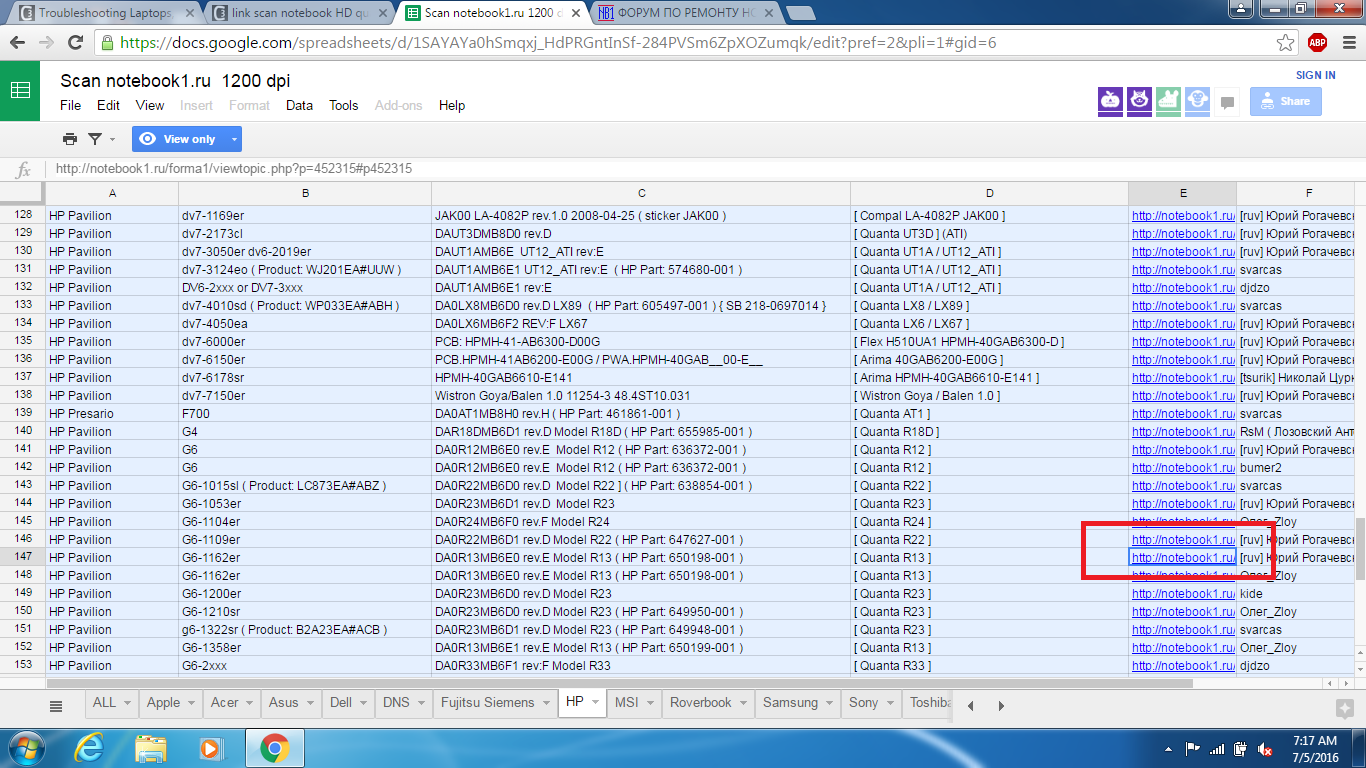Open the ALL sheet tab dropdown arrow
The image size is (1366, 768).
click(x=128, y=703)
